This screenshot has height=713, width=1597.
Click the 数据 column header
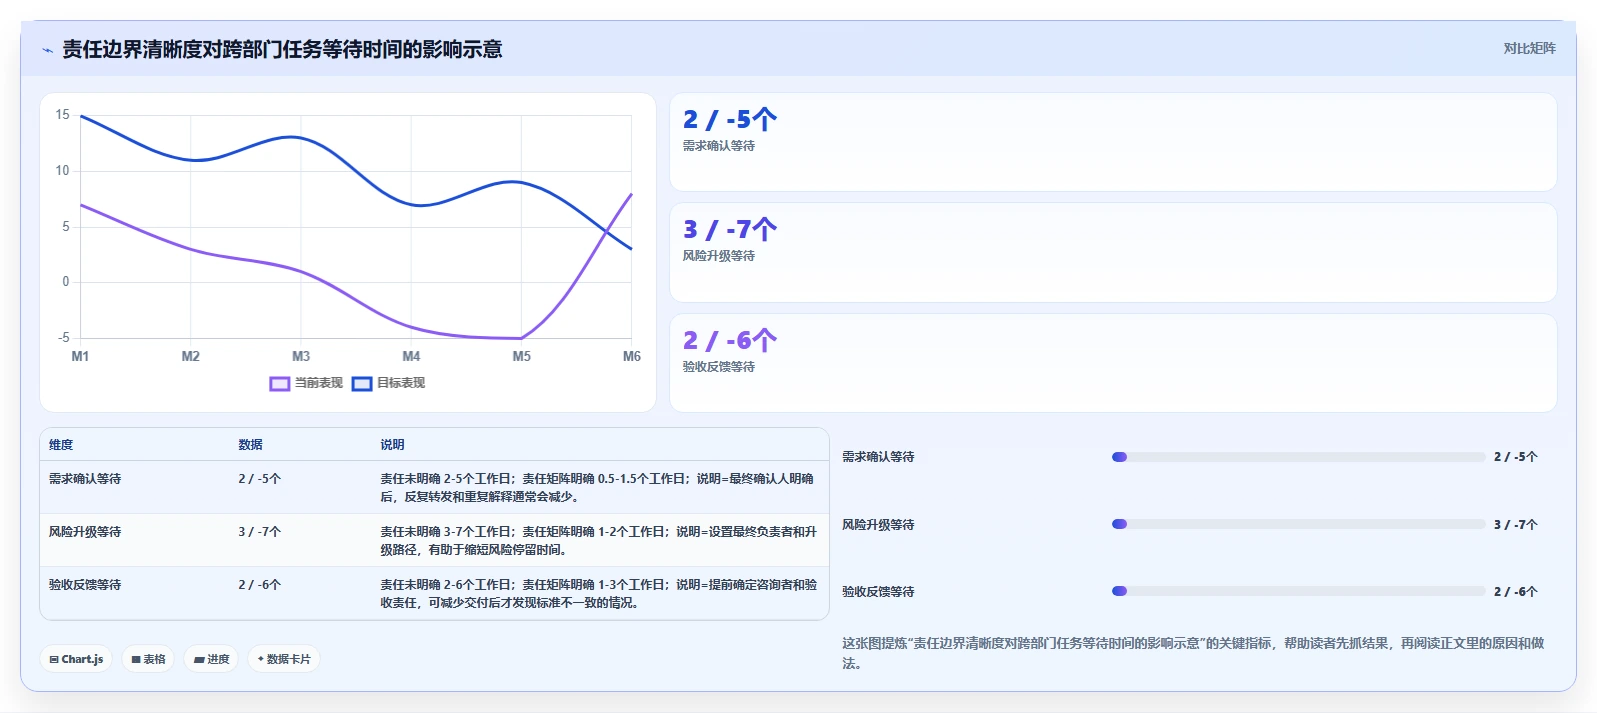(250, 445)
